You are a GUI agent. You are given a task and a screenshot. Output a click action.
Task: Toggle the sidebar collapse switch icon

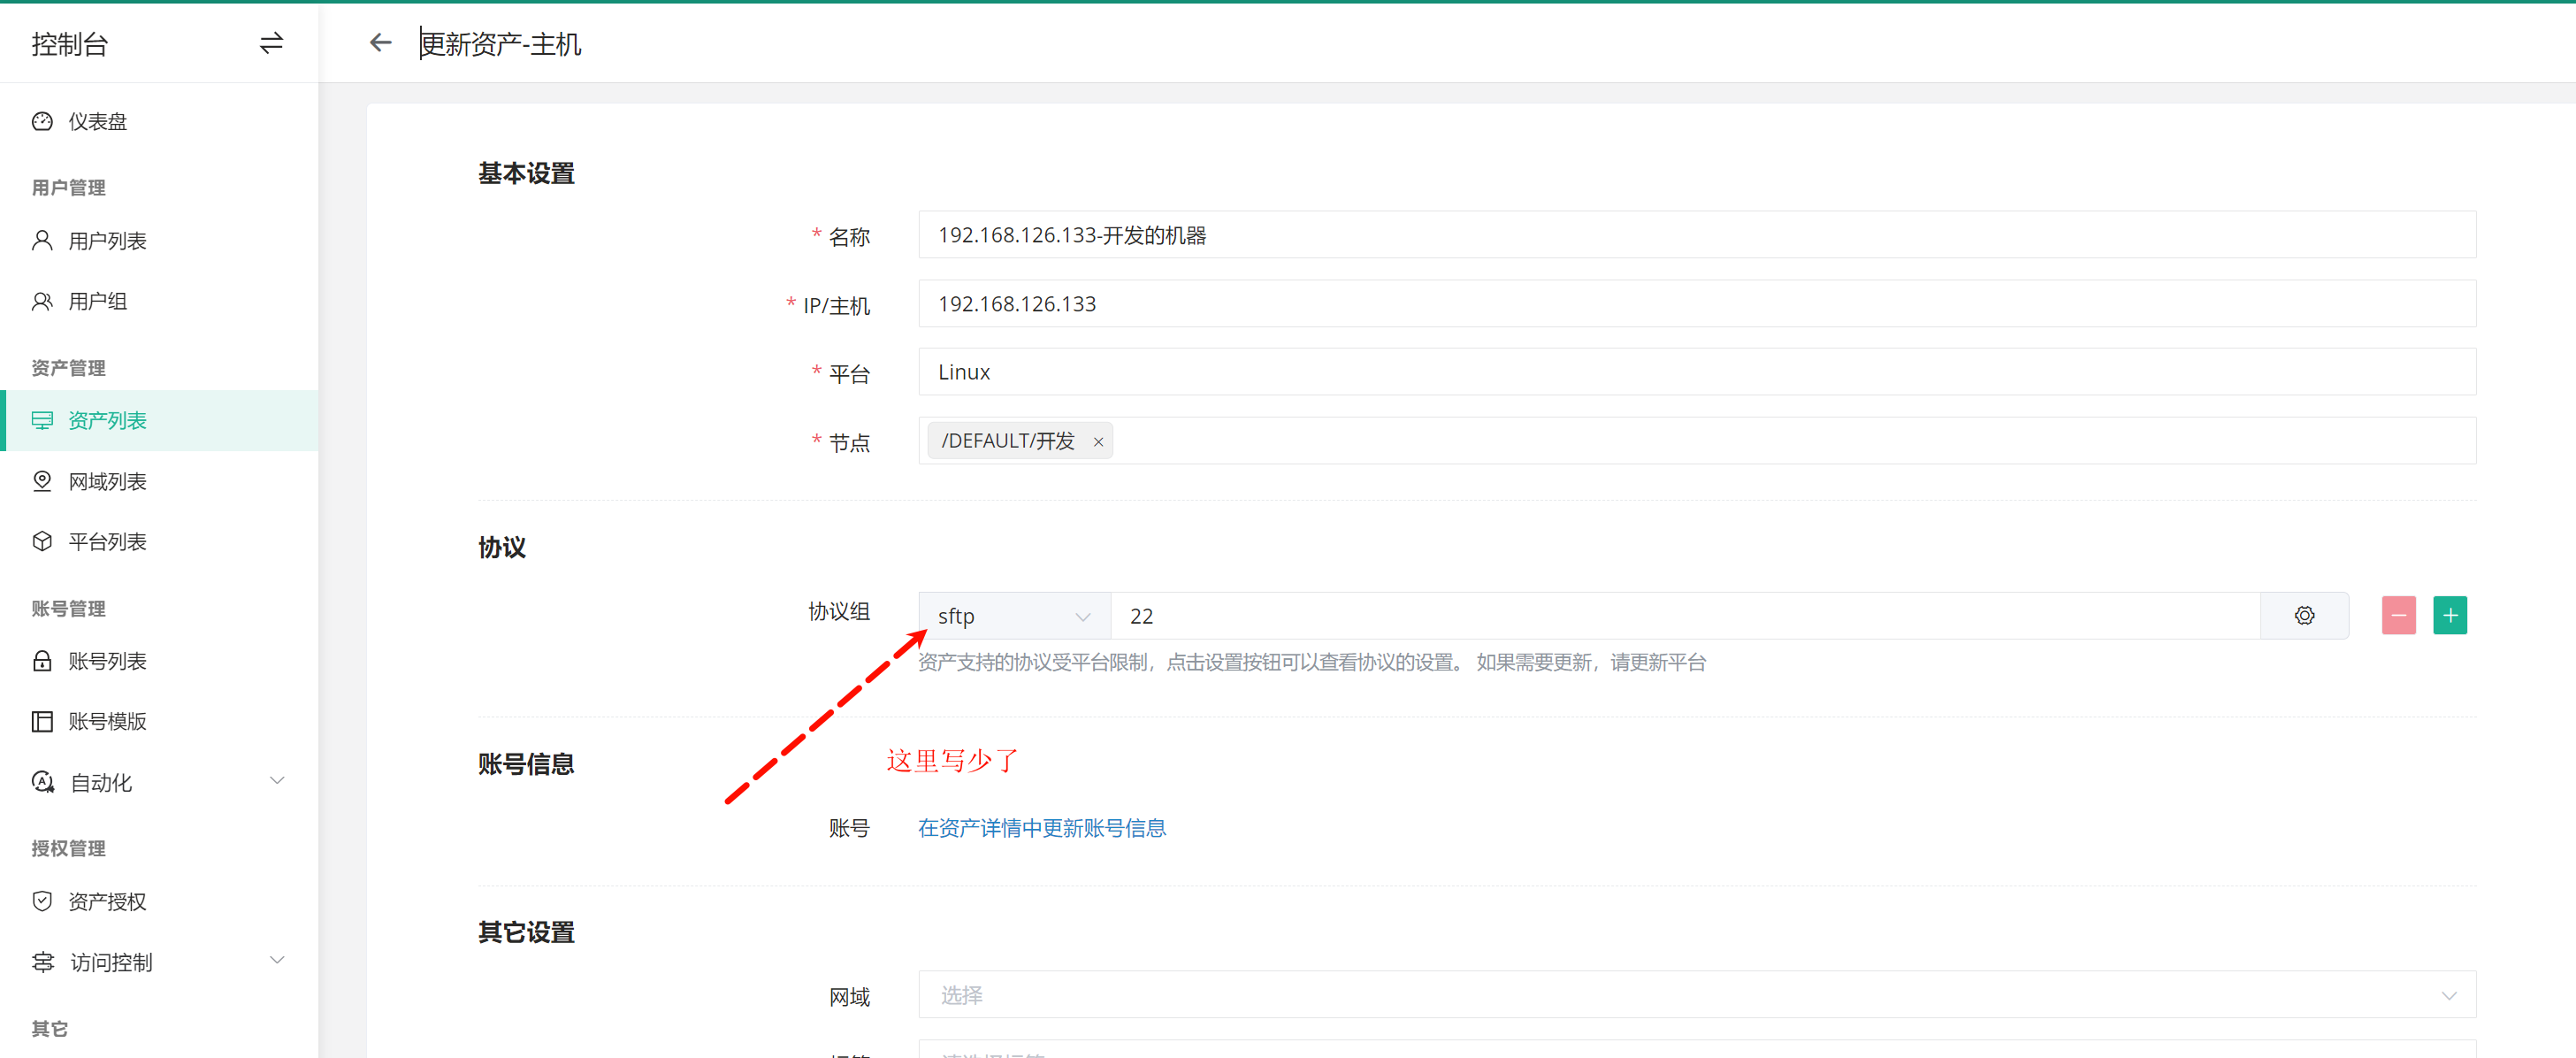[271, 43]
